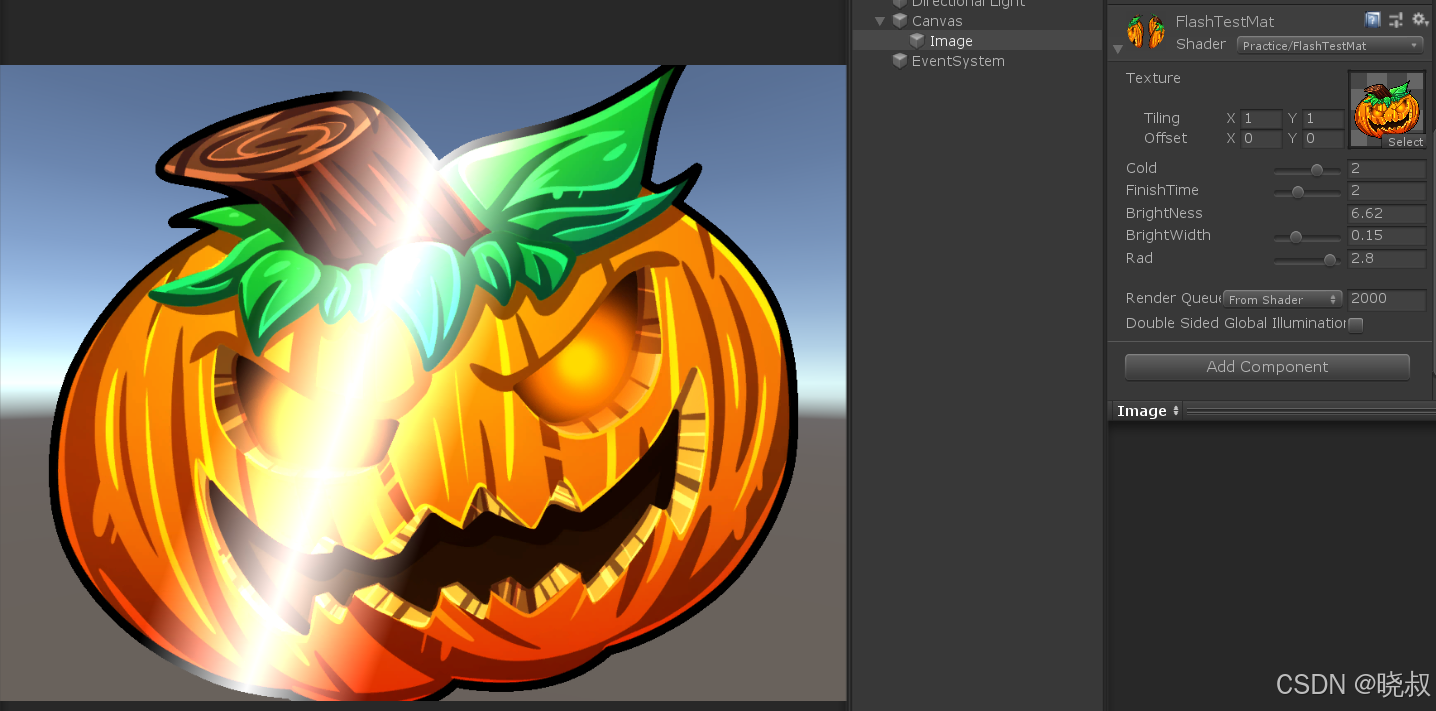1436x711 pixels.
Task: Click the FlashTestMat material name
Action: 1225,21
